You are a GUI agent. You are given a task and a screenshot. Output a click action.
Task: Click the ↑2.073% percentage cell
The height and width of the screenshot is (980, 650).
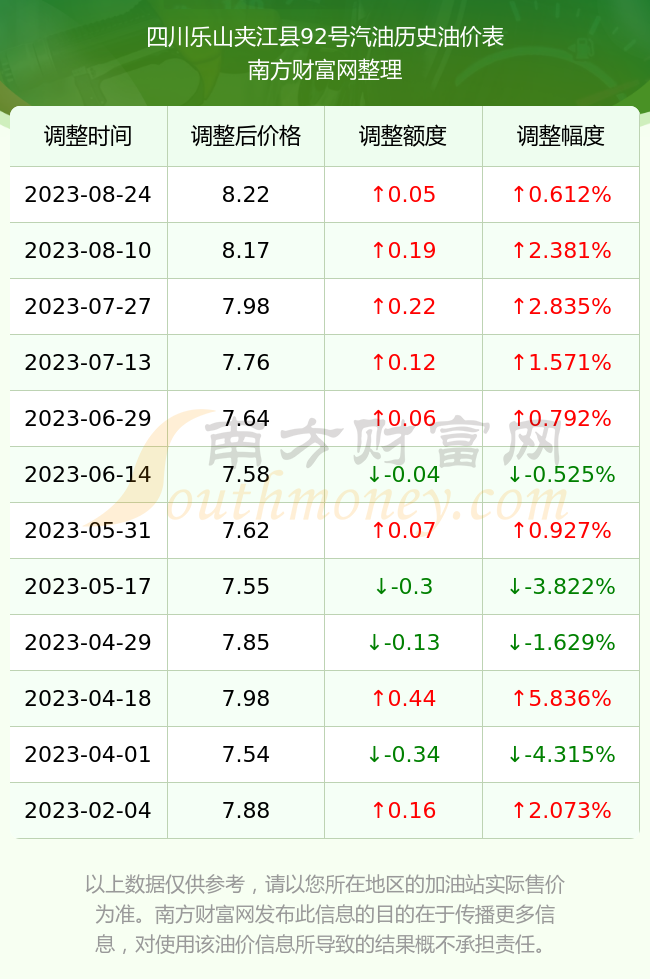(561, 810)
